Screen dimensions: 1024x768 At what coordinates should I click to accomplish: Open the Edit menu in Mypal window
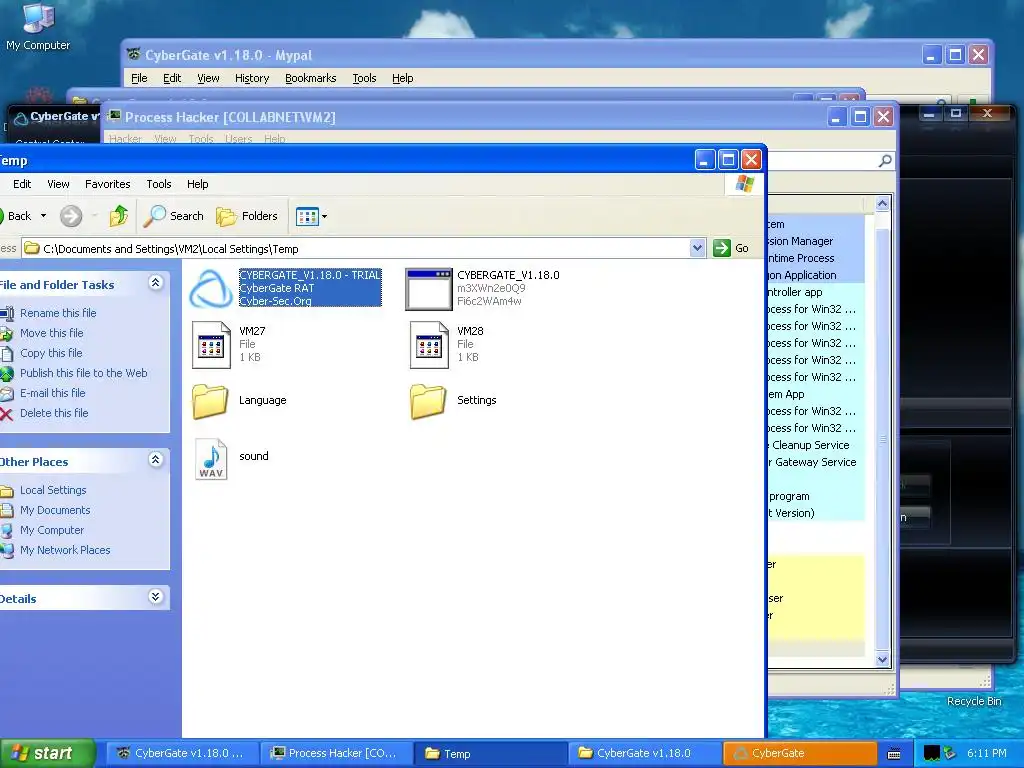[x=172, y=78]
